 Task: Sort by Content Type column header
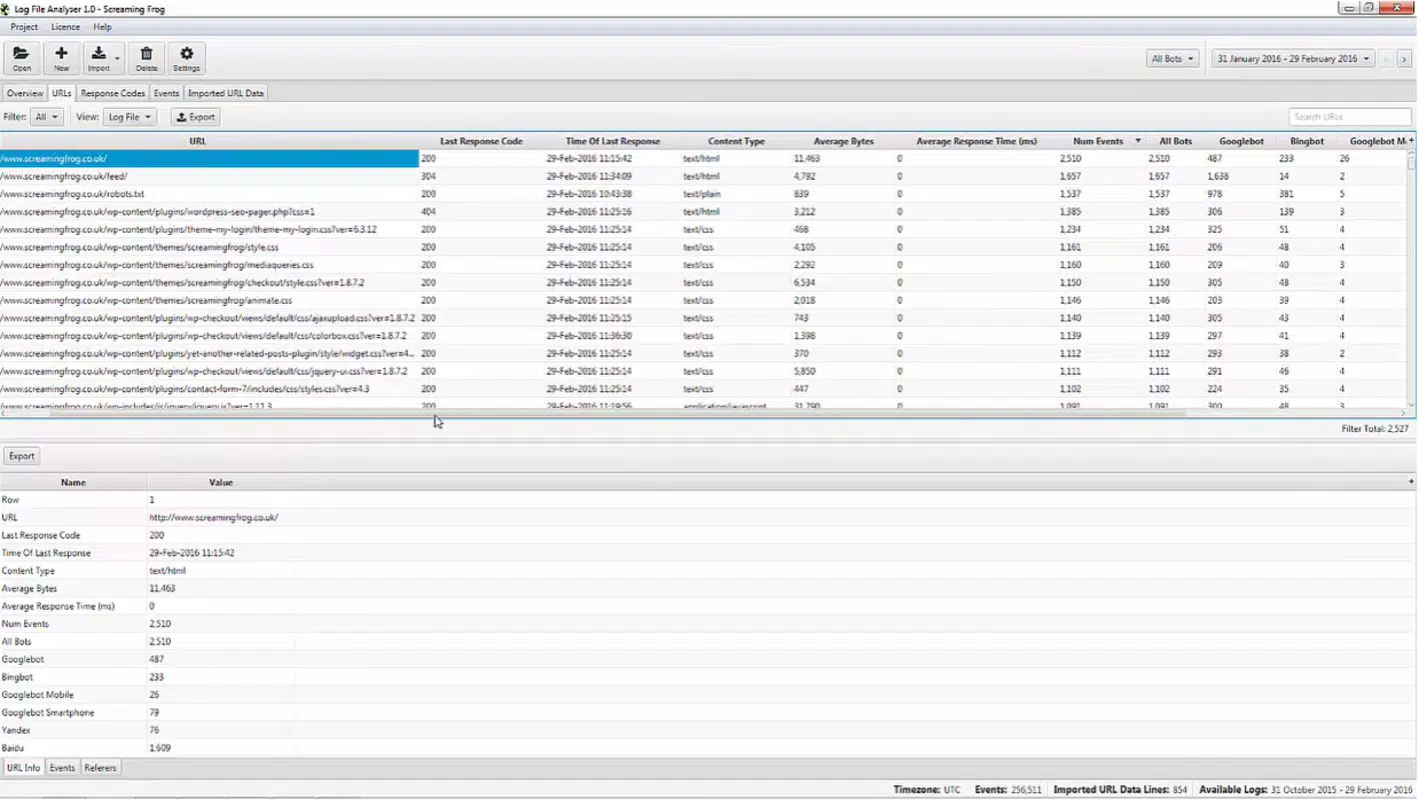(736, 141)
